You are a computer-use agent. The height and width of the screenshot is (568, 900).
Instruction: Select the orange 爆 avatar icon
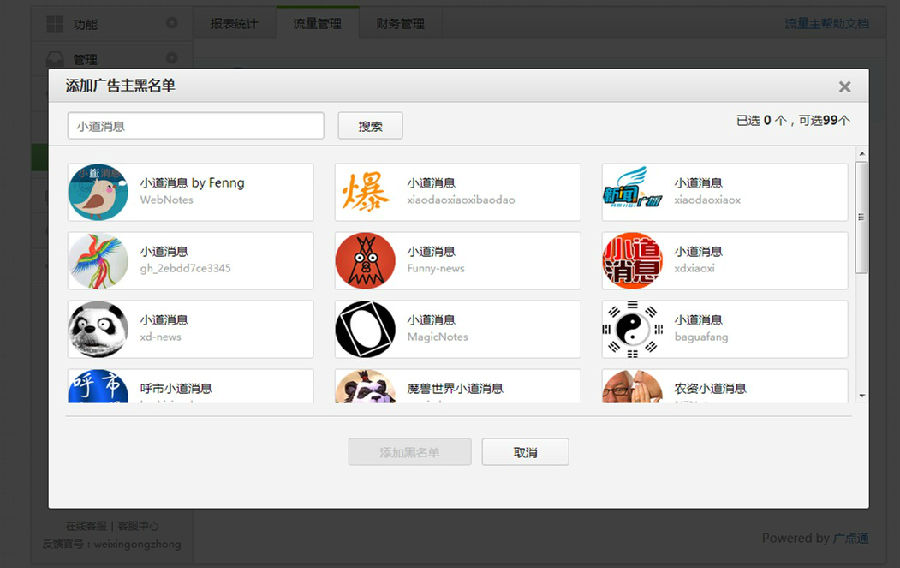click(x=365, y=192)
